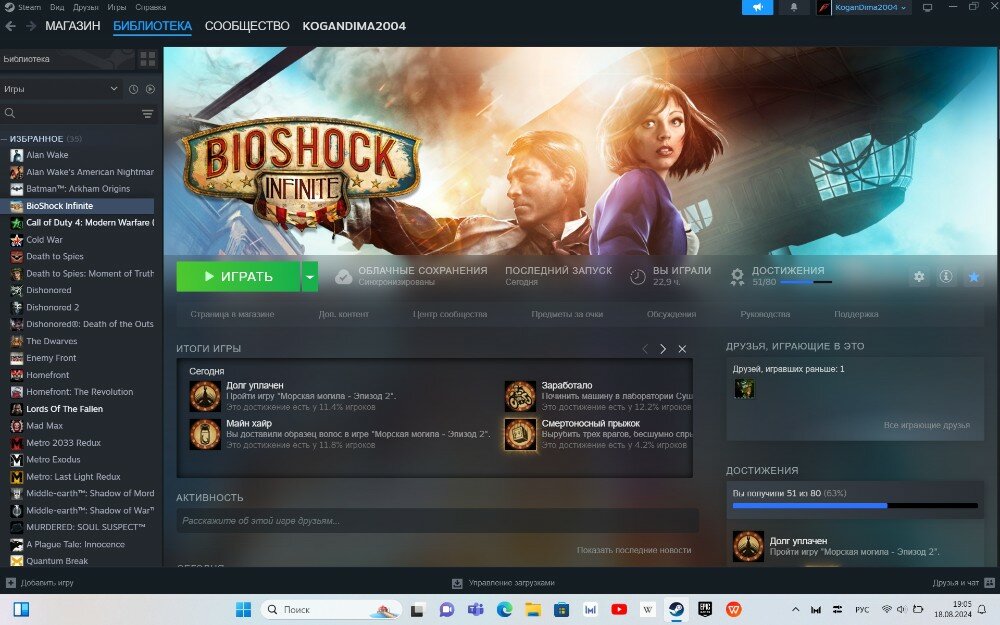
Task: Open Управление загрузками downloads manager
Action: pyautogui.click(x=503, y=583)
